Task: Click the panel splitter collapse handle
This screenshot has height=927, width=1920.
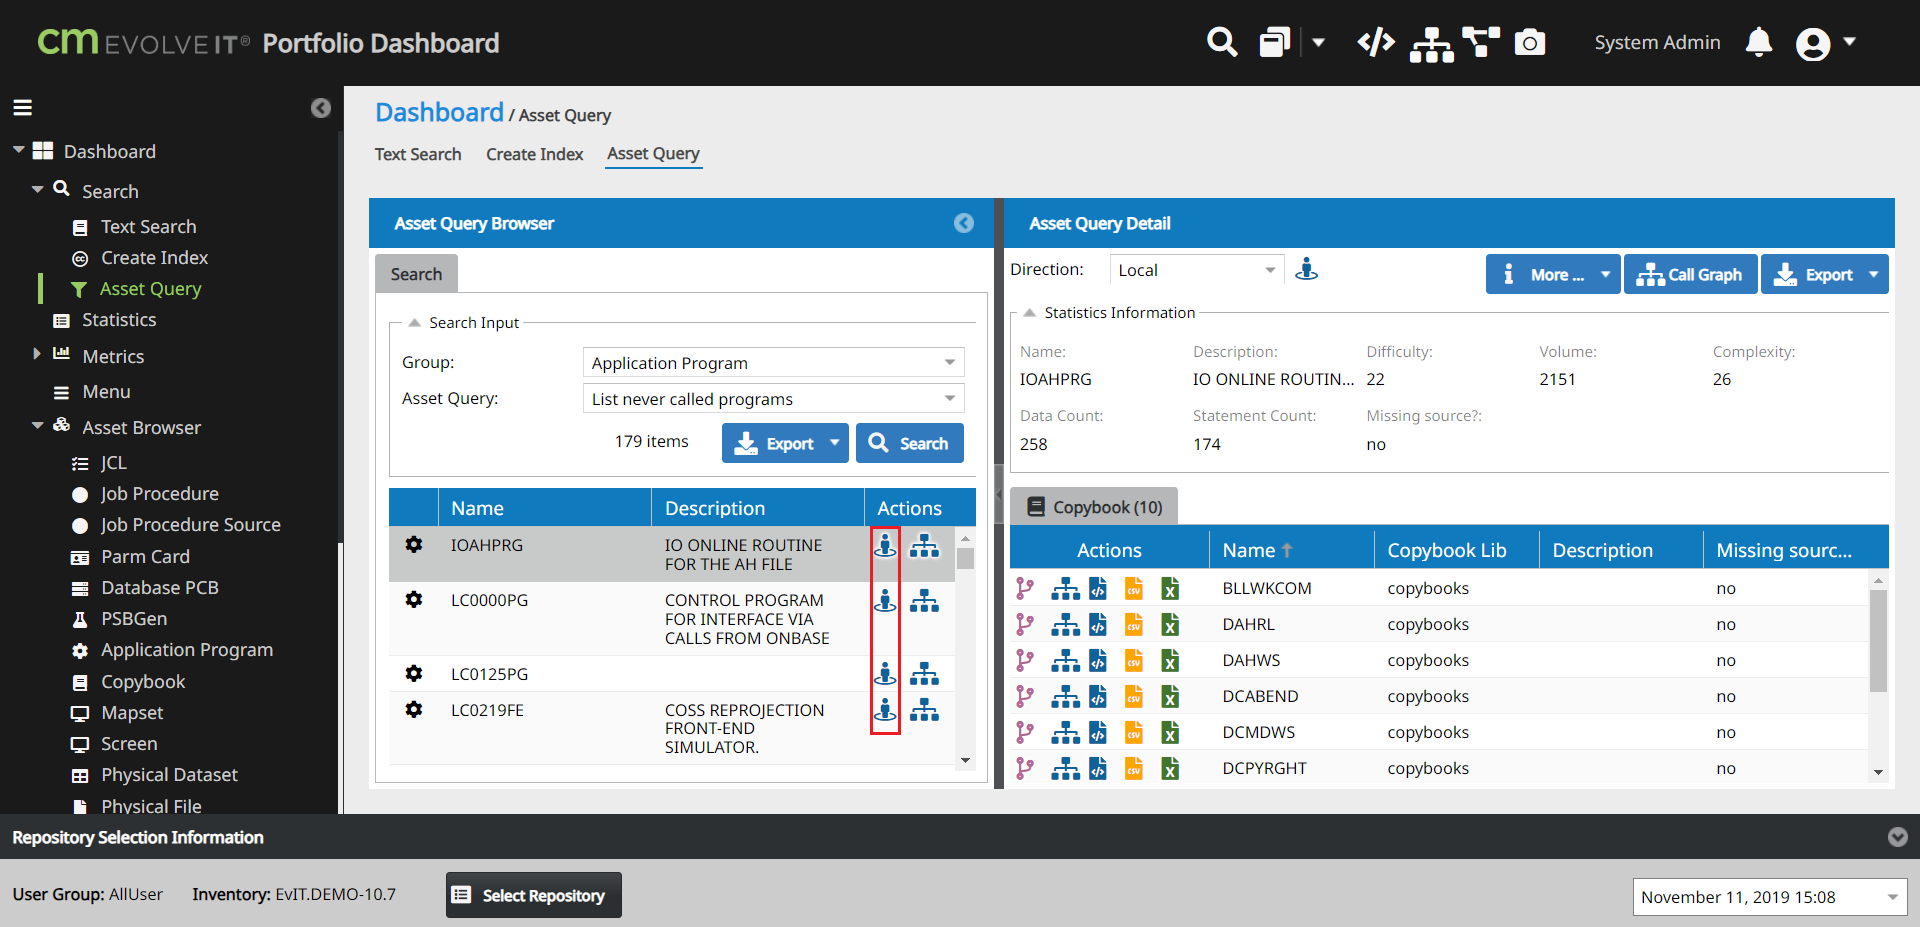Action: [998, 494]
